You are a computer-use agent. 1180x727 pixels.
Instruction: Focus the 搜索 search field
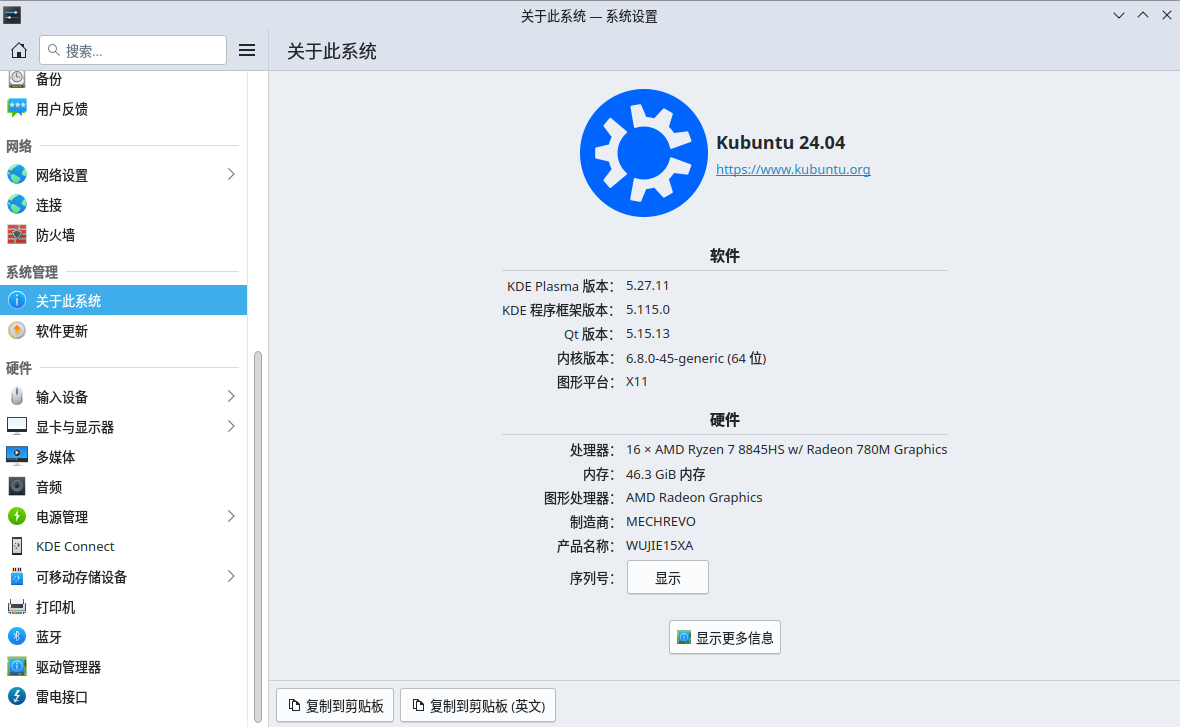coord(133,50)
